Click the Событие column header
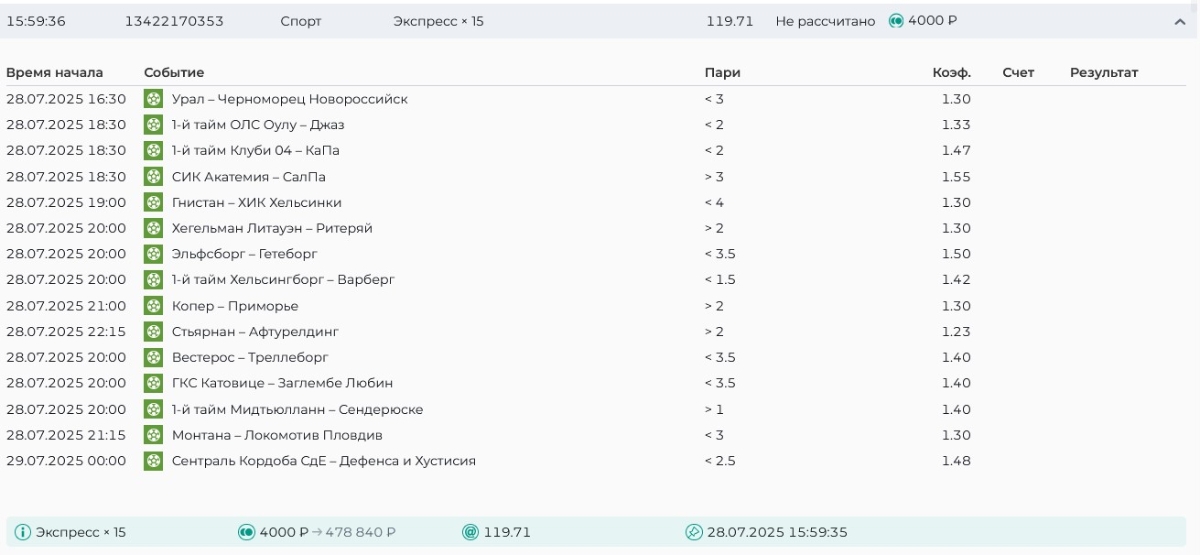The width and height of the screenshot is (1200, 555). point(174,73)
